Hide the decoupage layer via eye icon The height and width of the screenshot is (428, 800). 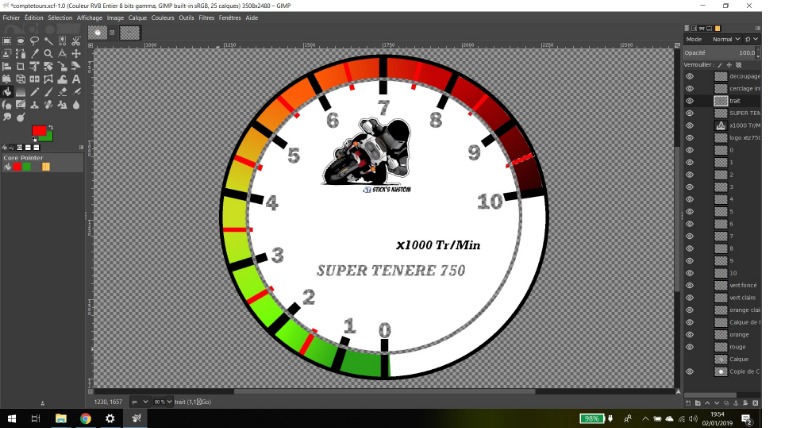click(x=689, y=76)
